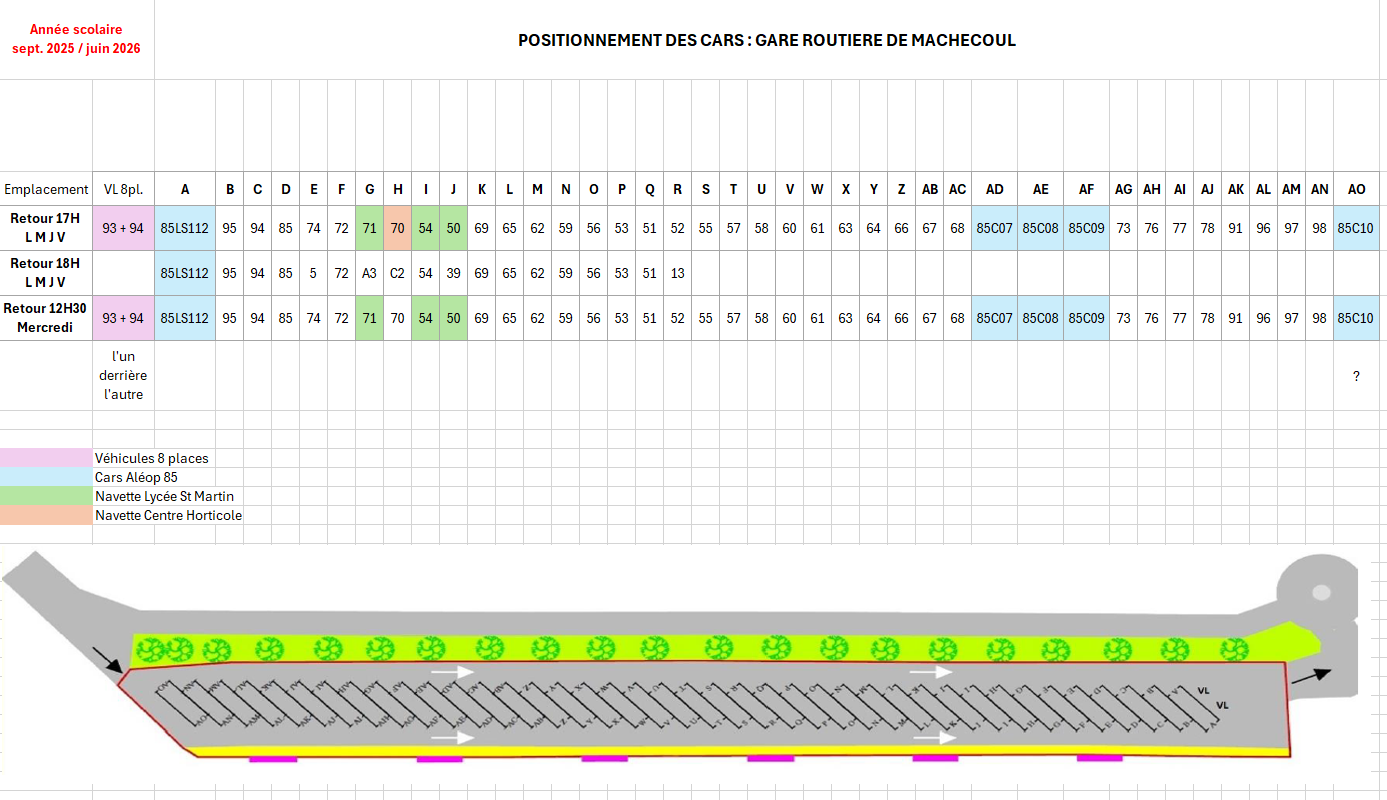Select the blue Cars Aléop 85 swatch
The height and width of the screenshot is (800, 1387).
coord(46,477)
